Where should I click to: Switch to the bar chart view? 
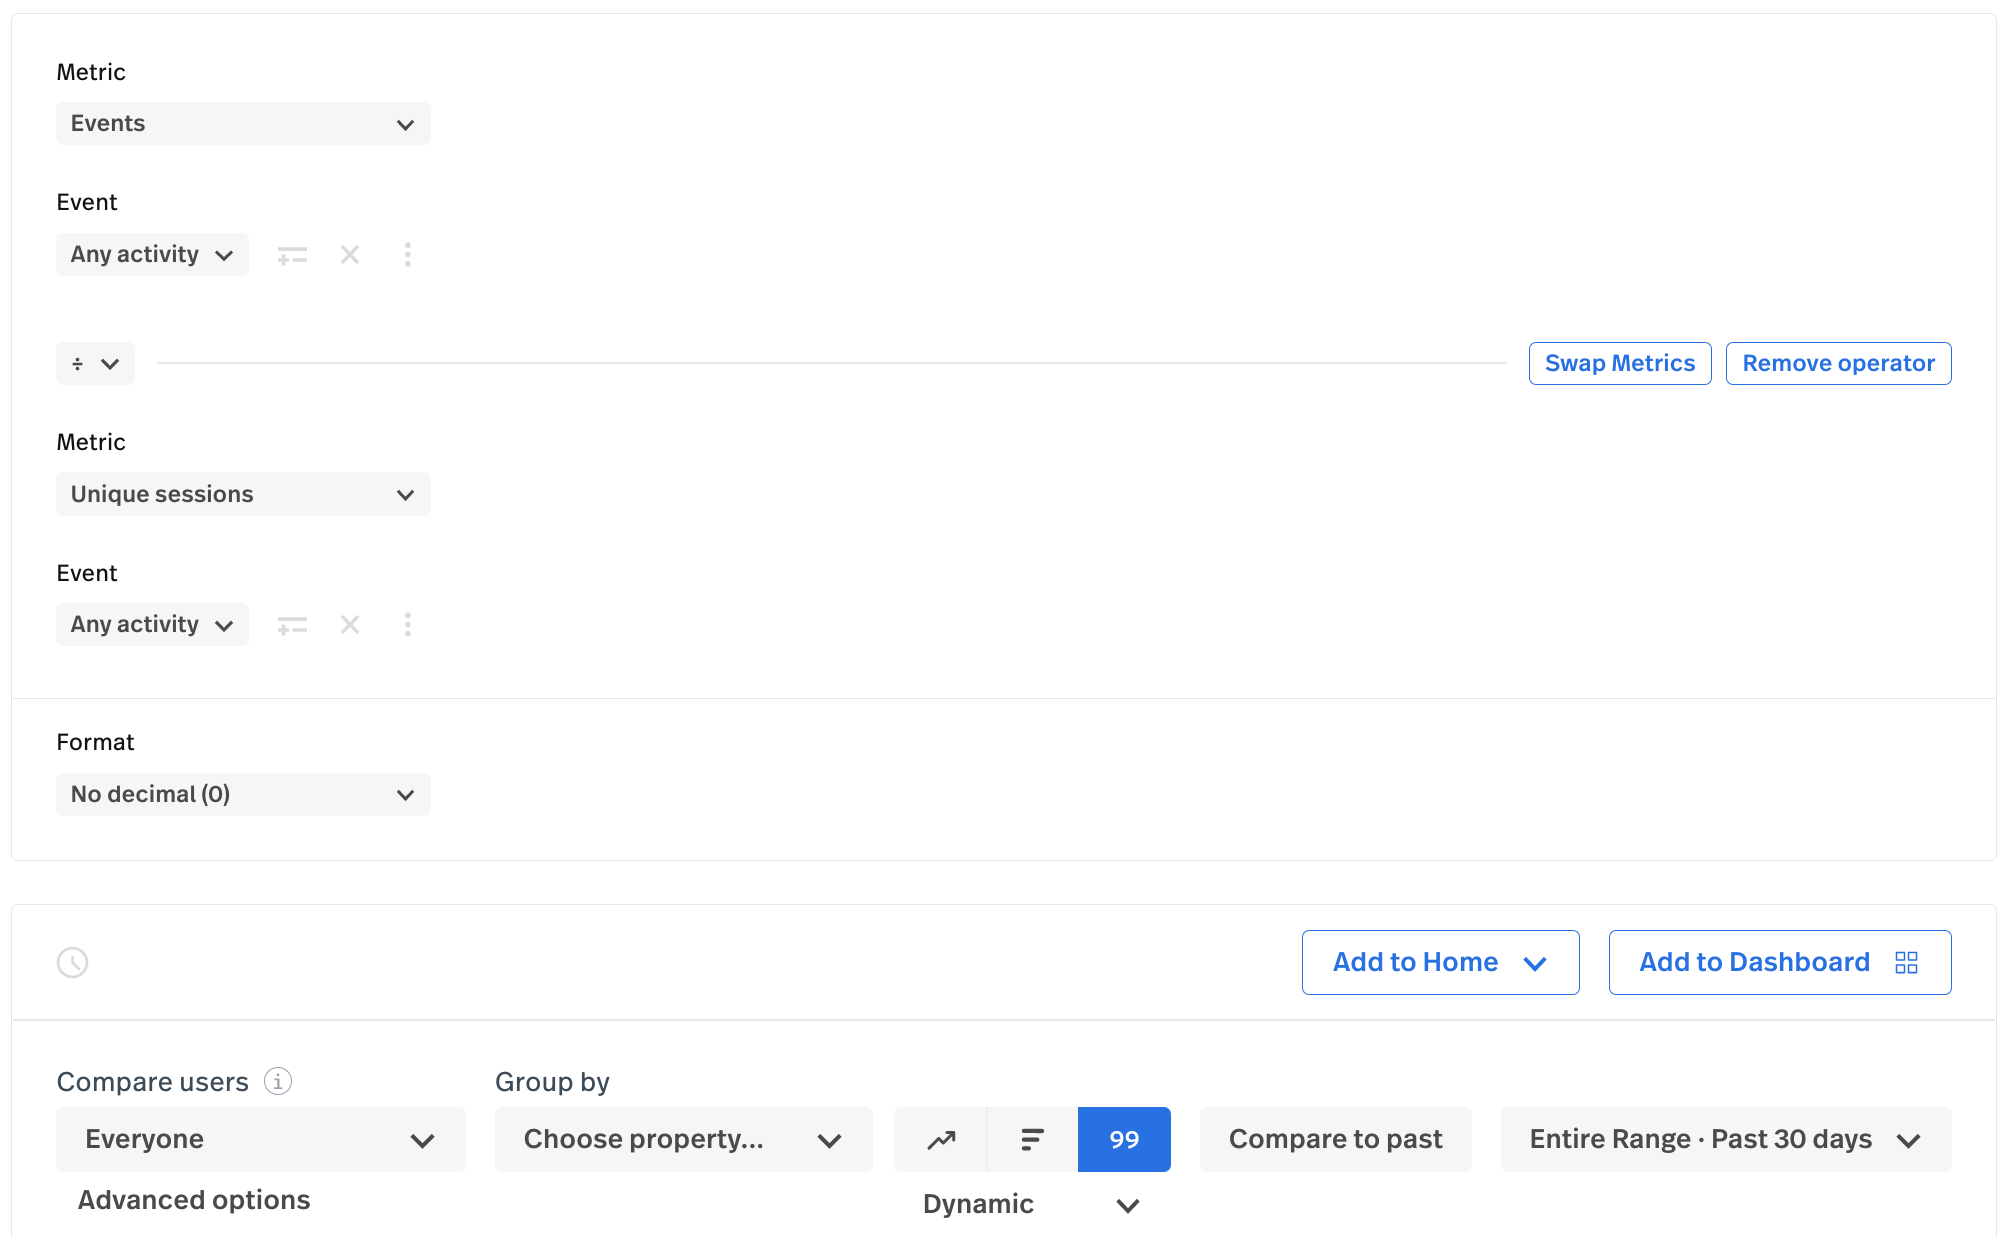[x=1031, y=1139]
